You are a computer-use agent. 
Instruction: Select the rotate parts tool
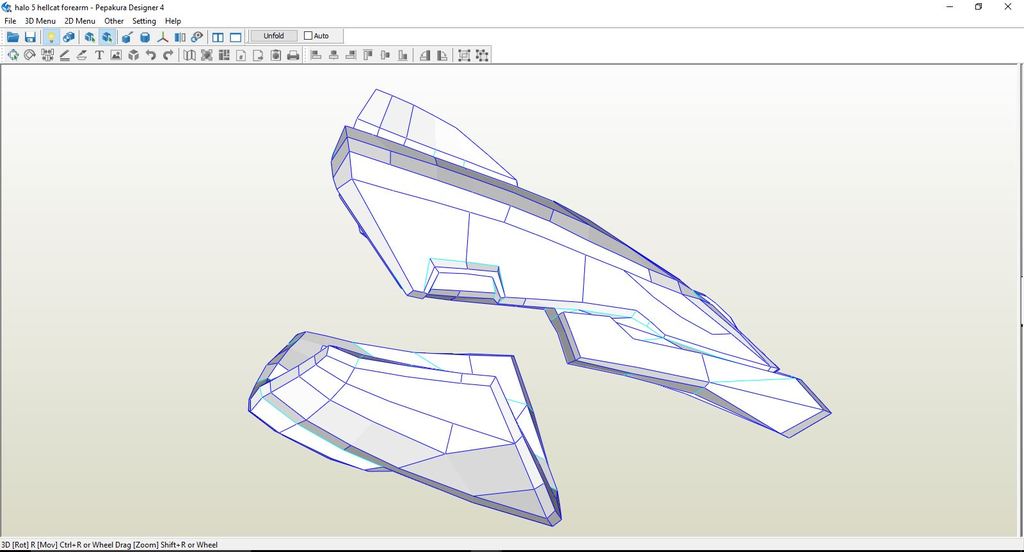[x=29, y=56]
